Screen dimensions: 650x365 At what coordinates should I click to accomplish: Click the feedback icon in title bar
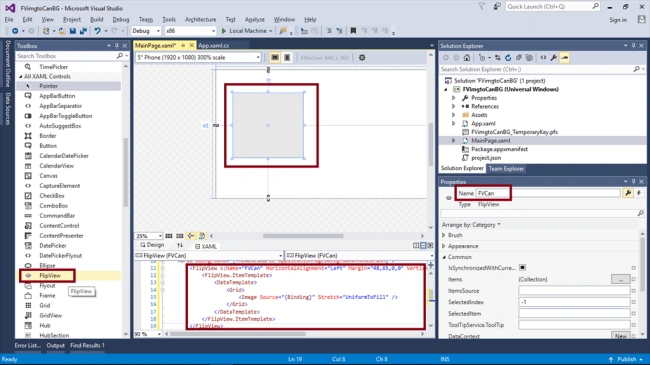[497, 6]
